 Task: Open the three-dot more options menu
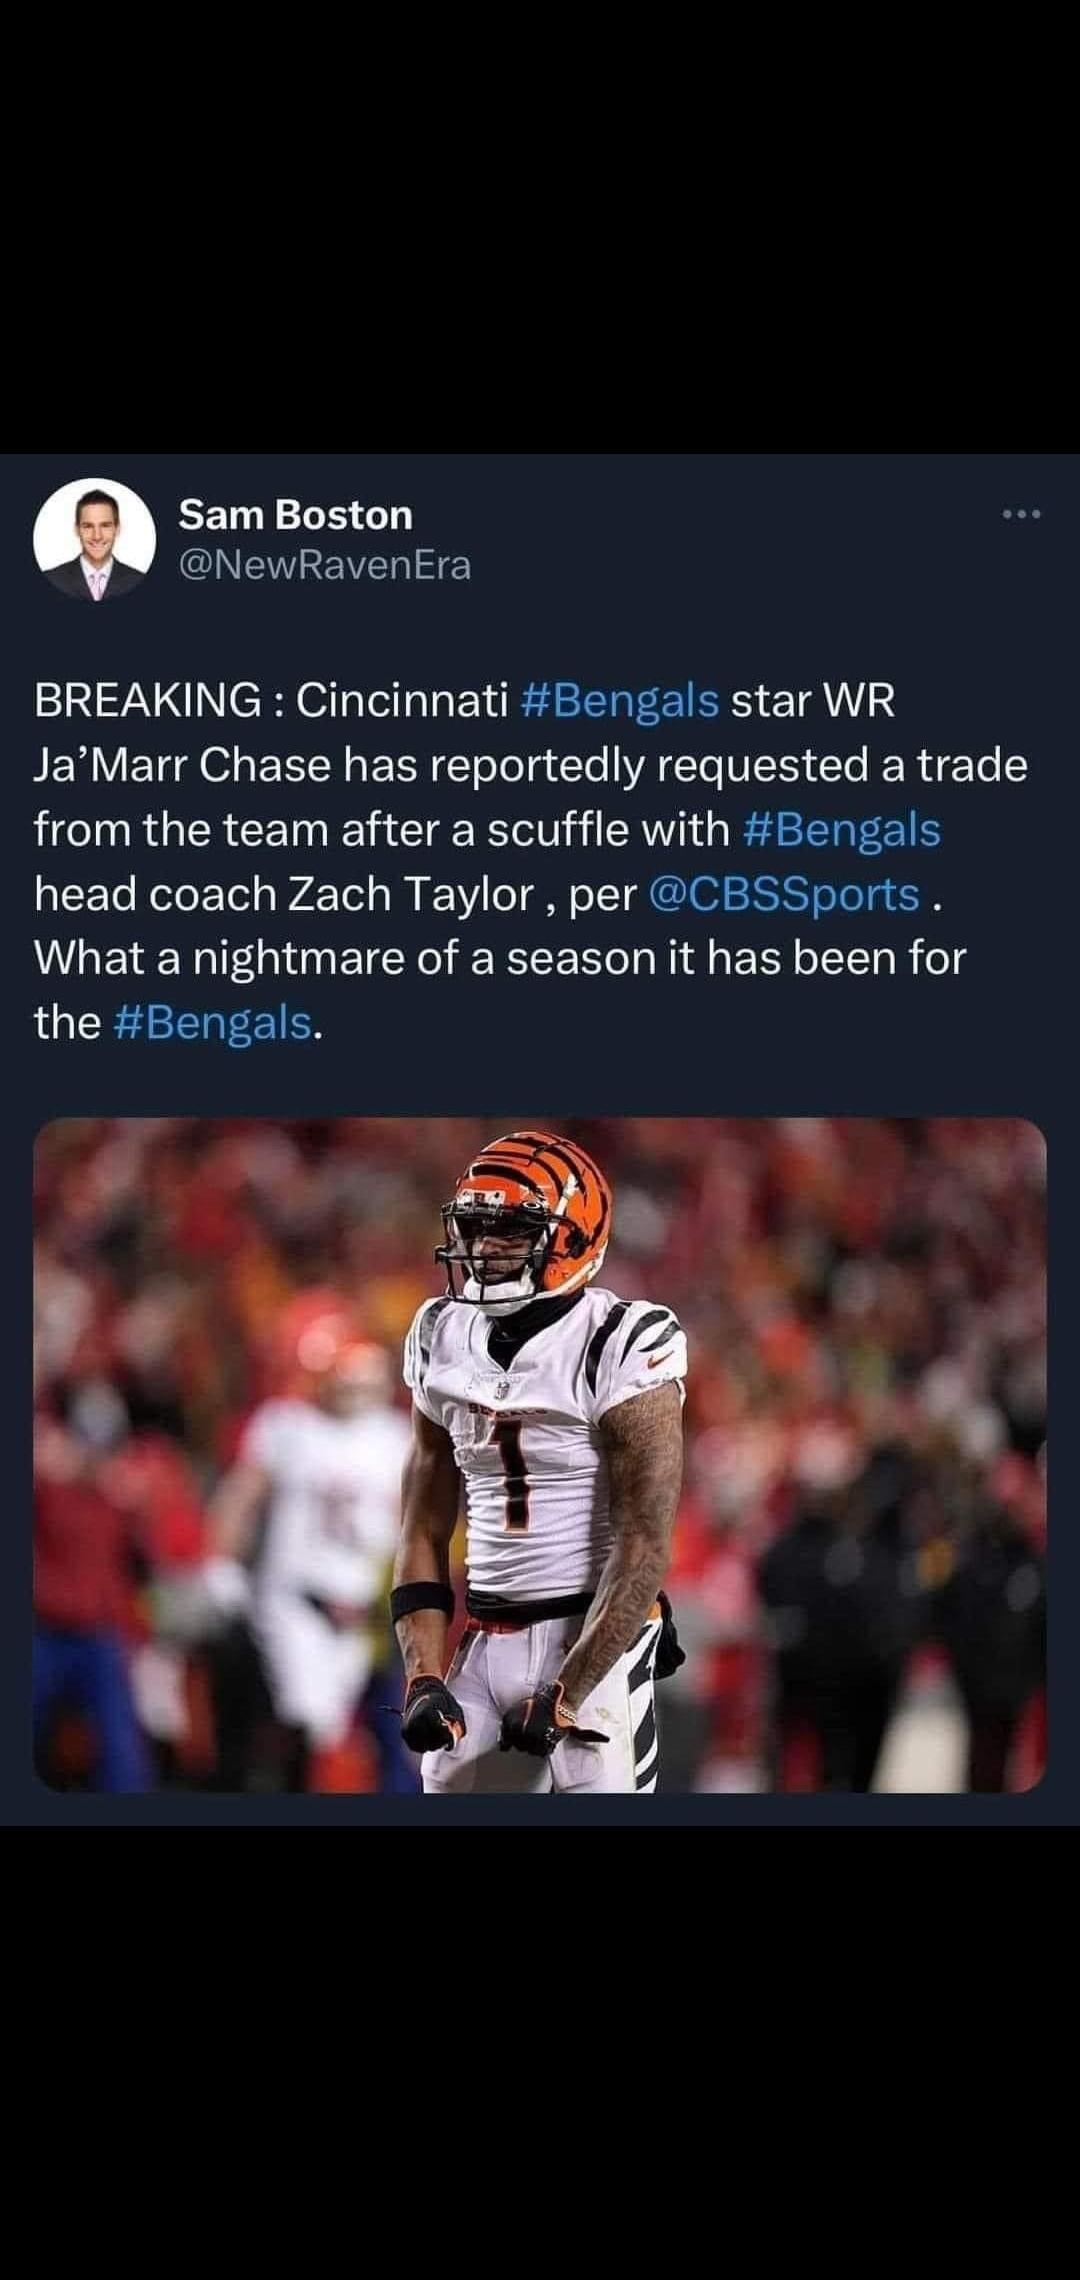point(1022,515)
